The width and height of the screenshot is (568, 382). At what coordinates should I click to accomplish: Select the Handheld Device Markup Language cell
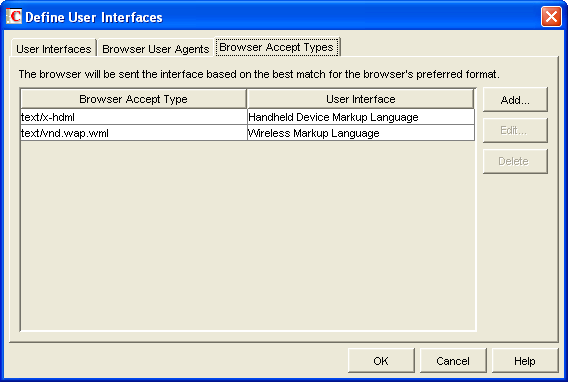[x=361, y=117]
